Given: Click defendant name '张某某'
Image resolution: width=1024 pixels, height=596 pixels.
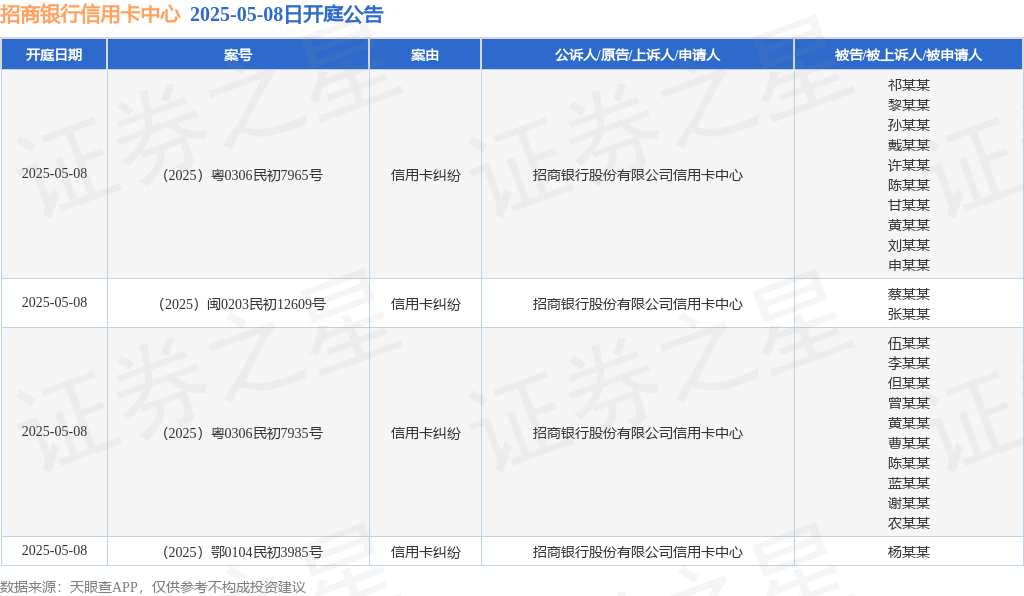Looking at the screenshot, I should pos(908,314).
